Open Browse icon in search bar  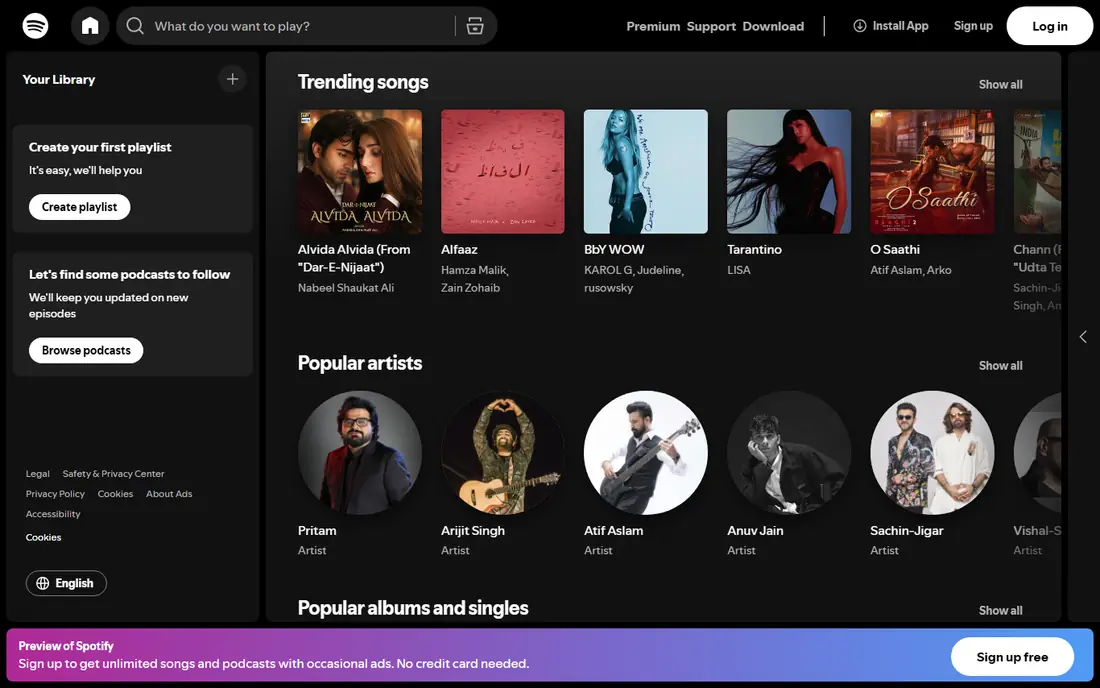click(x=475, y=26)
